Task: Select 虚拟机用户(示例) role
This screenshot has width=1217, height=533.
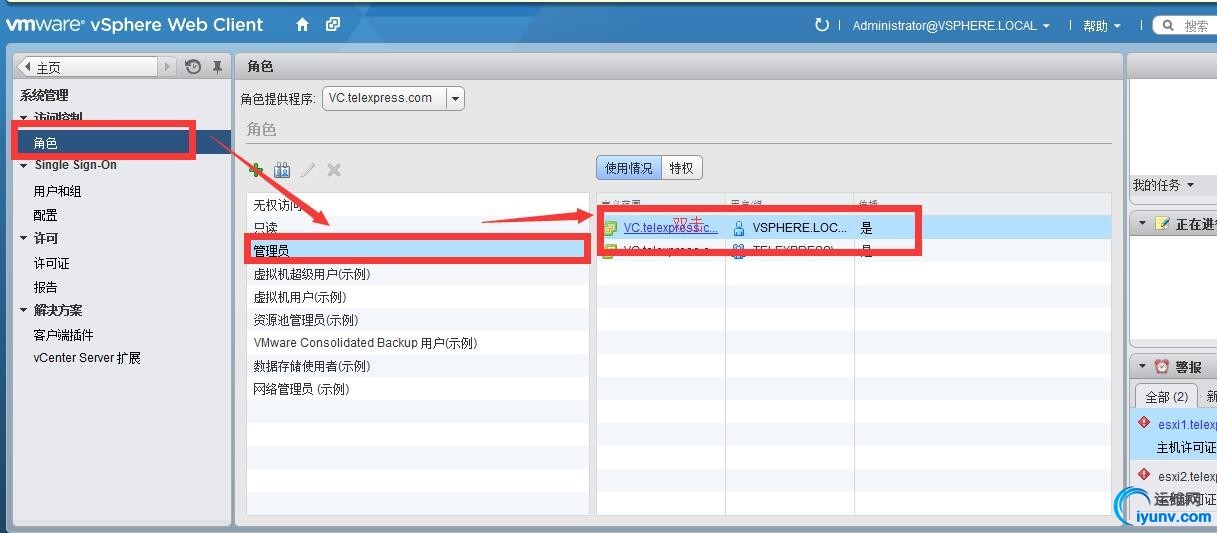Action: [x=418, y=297]
